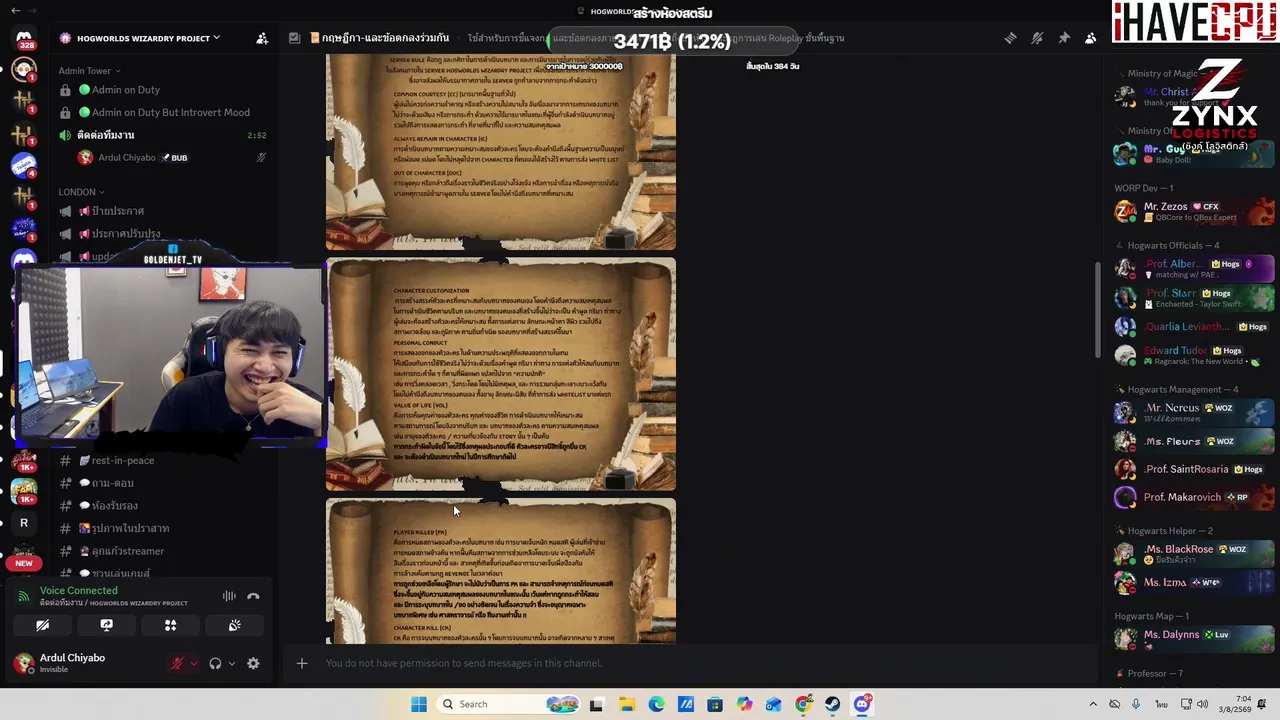Open Ardul Chiyabo profile in user panel
Viewport: 1280px width, 720px height.
coord(86,662)
